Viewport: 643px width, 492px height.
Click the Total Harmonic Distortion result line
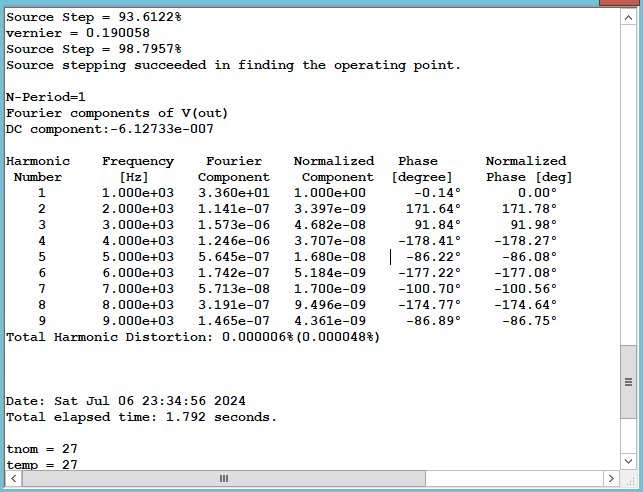(x=193, y=337)
